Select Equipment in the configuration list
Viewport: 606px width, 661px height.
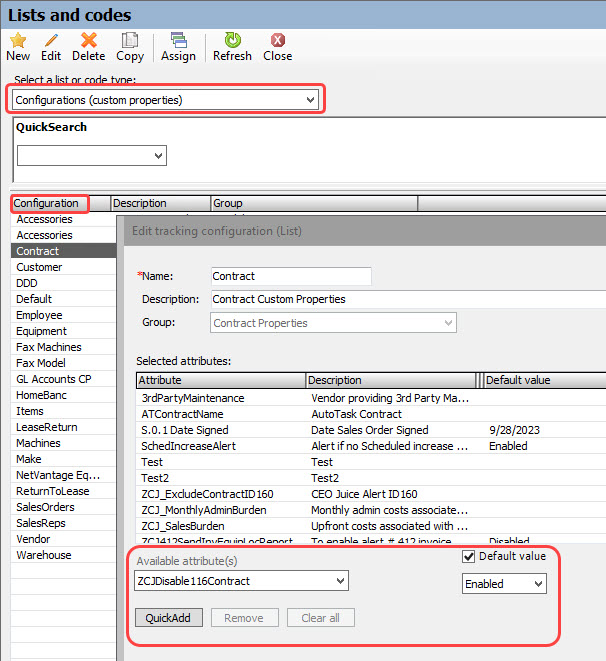(x=63, y=331)
